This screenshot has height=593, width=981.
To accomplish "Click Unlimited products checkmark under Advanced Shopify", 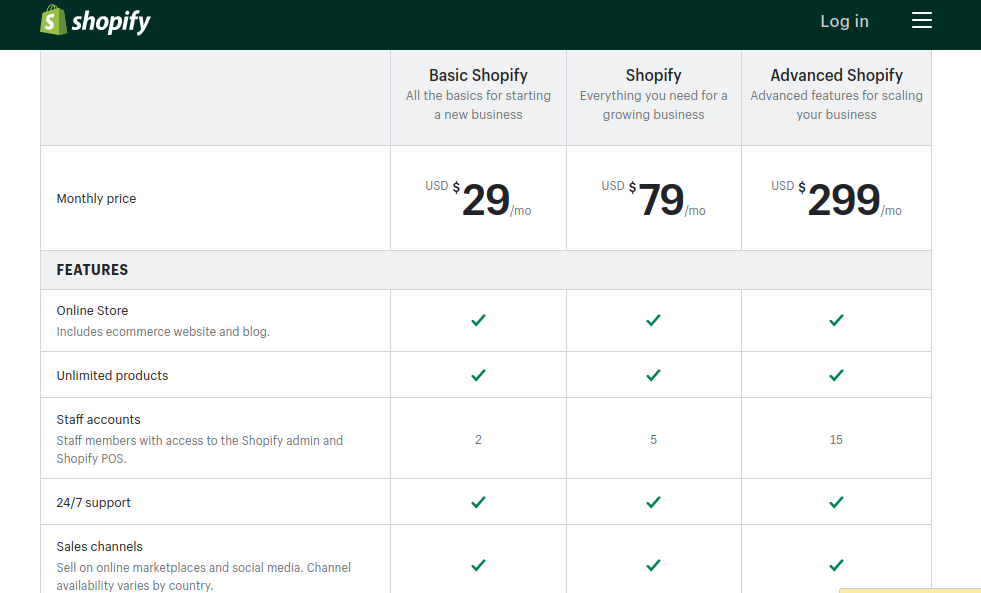I will (x=836, y=375).
